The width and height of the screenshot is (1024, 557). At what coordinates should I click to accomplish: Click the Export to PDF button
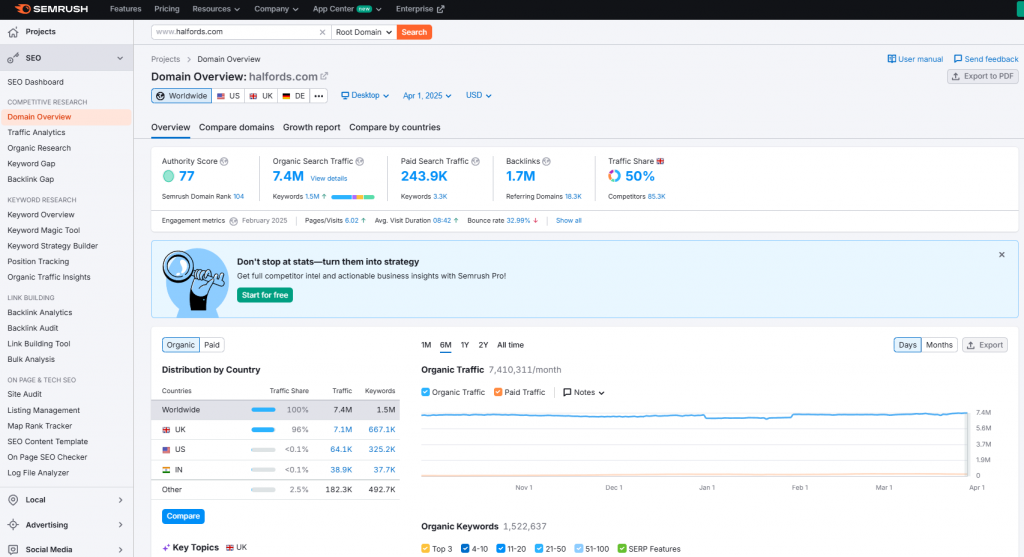983,76
